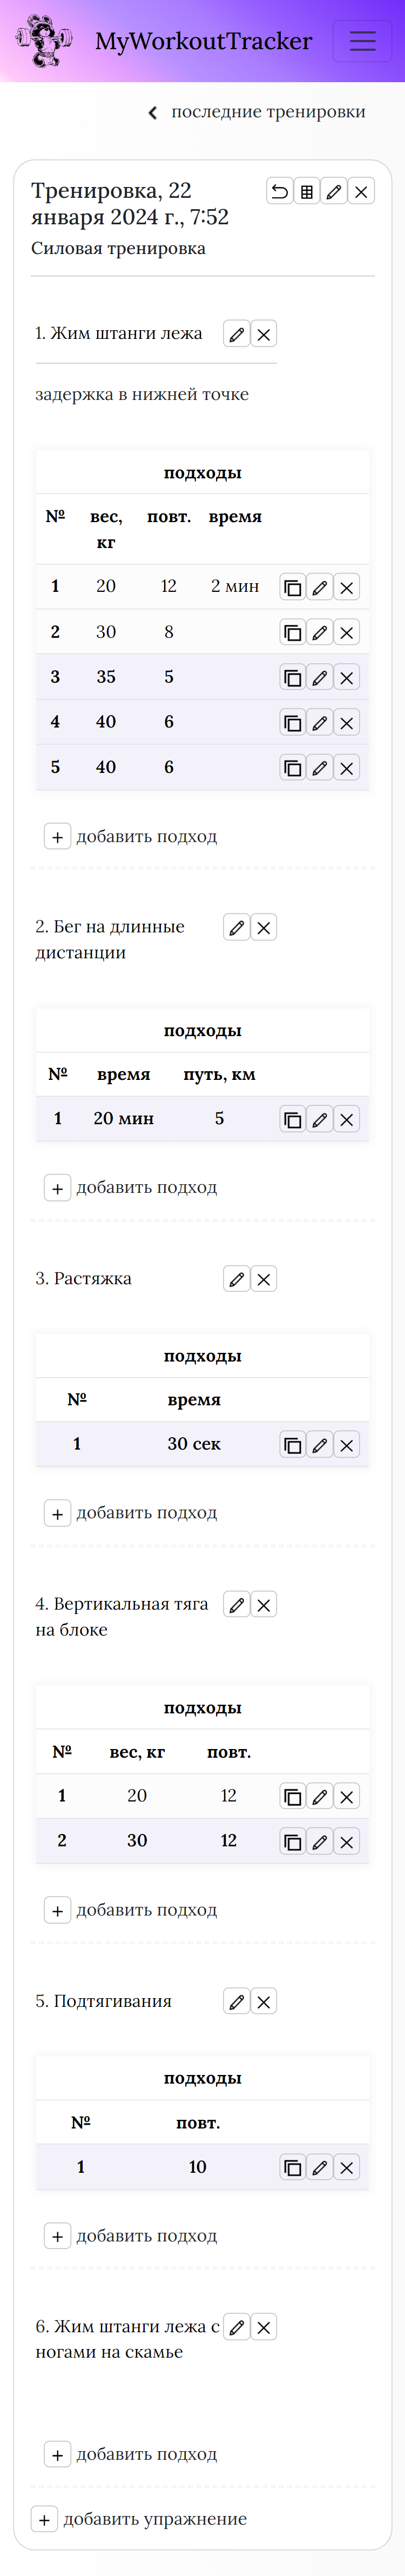Edit the Подтягивания set with 10 reps
Viewport: 405px width, 2576px height.
[x=320, y=2167]
